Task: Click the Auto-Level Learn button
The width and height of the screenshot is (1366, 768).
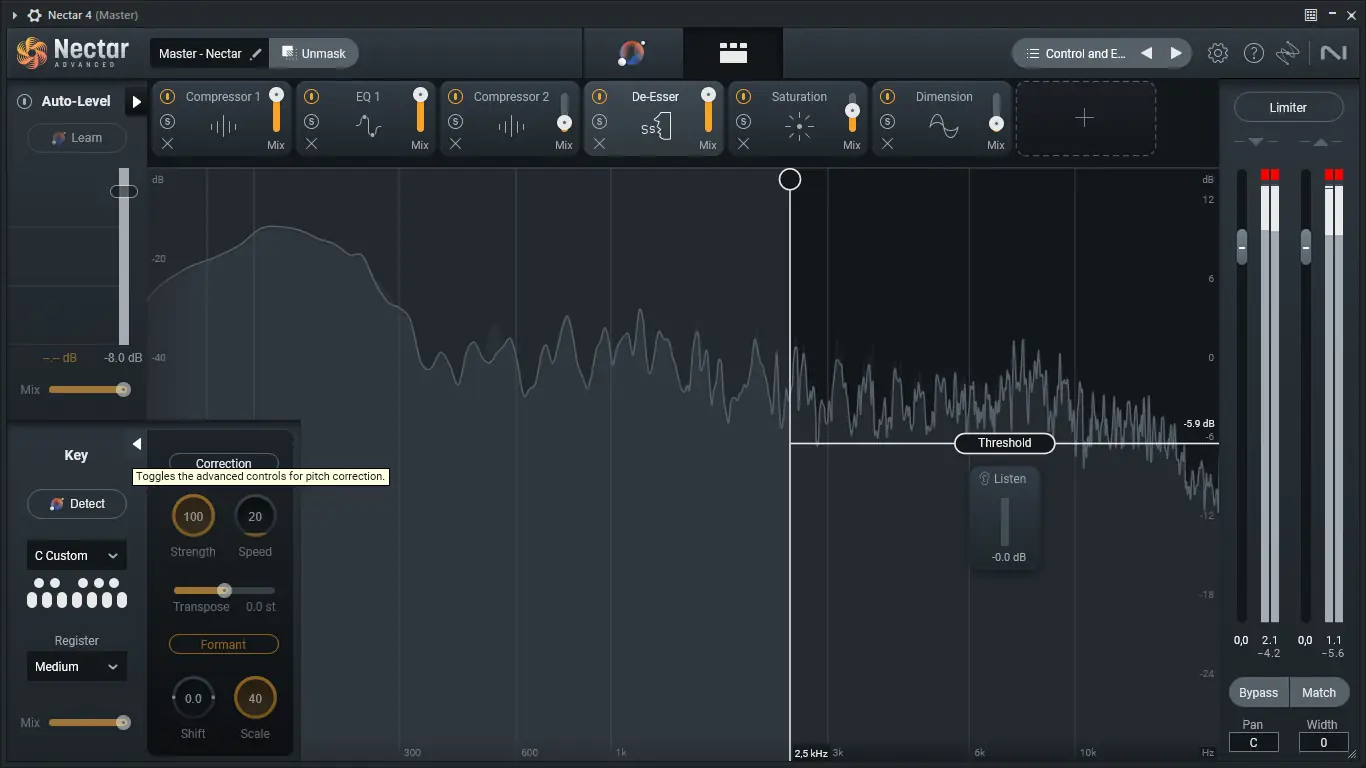Action: [x=77, y=138]
